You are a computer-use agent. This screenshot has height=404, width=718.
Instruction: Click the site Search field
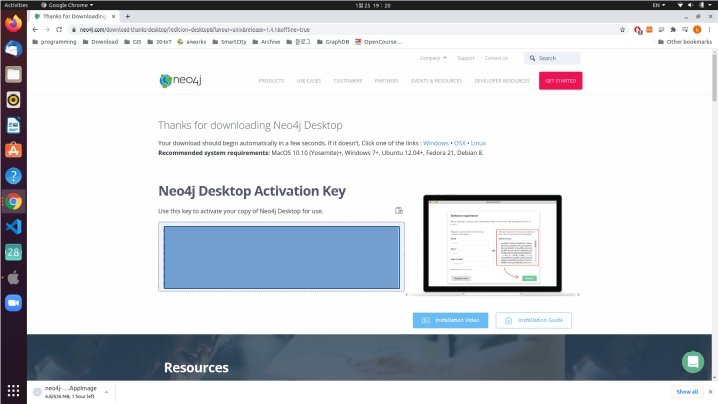coord(552,58)
